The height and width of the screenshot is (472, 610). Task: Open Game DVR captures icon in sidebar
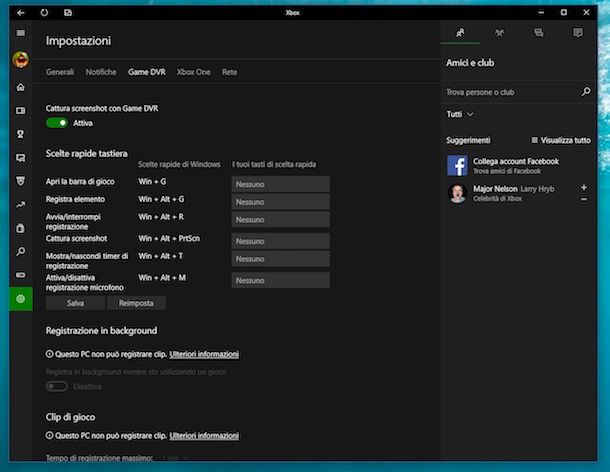coord(21,158)
